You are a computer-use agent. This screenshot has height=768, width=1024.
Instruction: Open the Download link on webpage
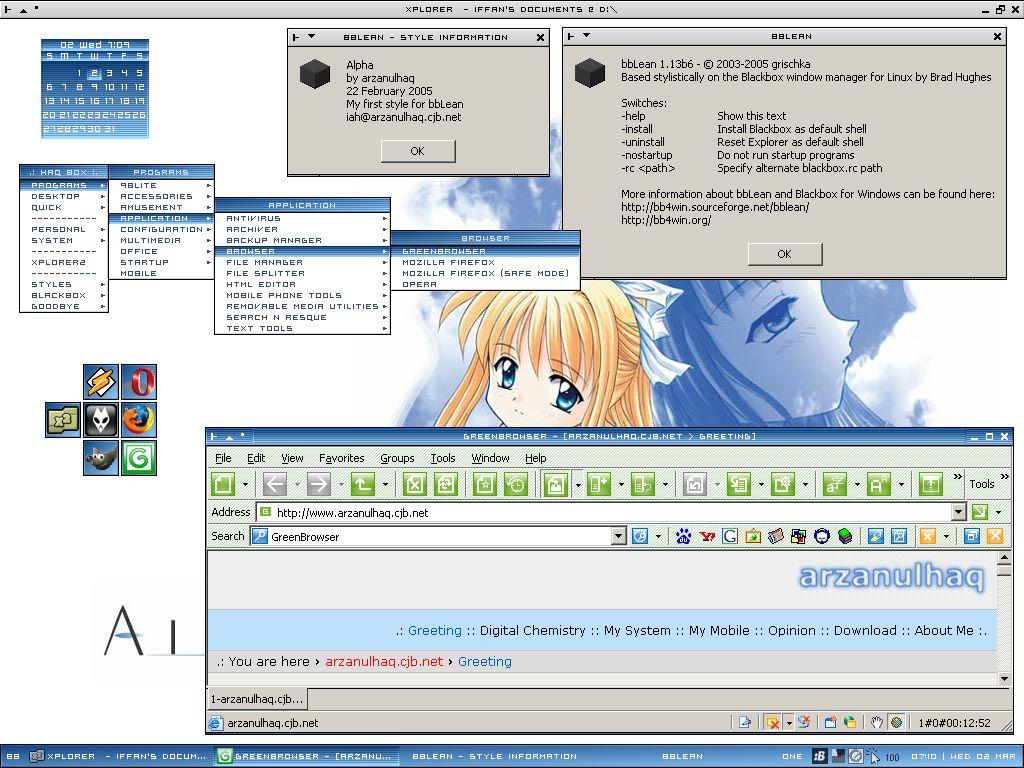[865, 630]
